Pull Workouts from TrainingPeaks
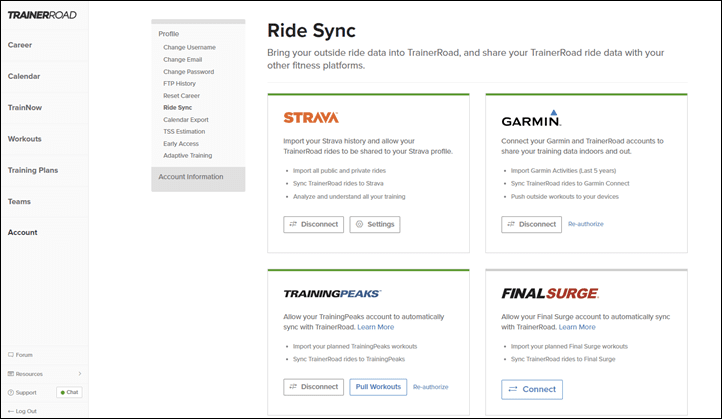The image size is (722, 419). pos(378,387)
